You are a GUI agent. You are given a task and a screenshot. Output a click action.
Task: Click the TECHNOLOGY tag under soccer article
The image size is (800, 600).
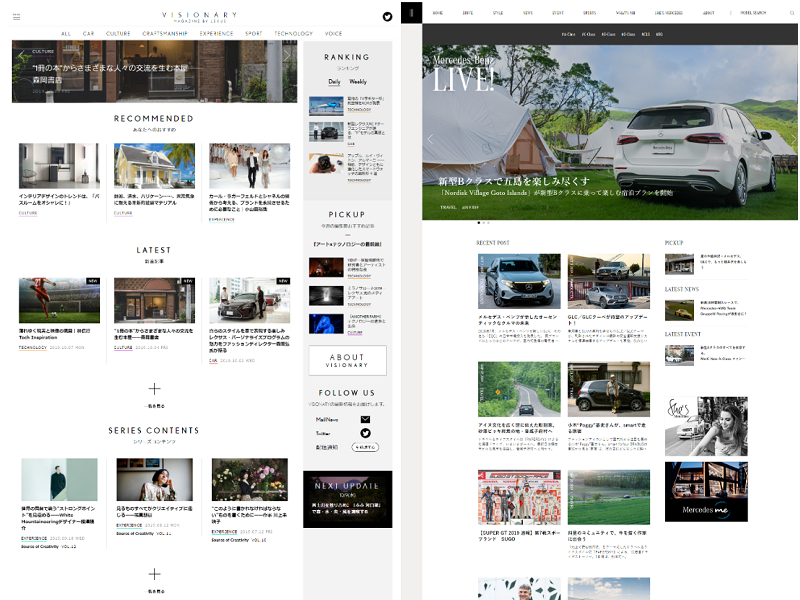33,347
